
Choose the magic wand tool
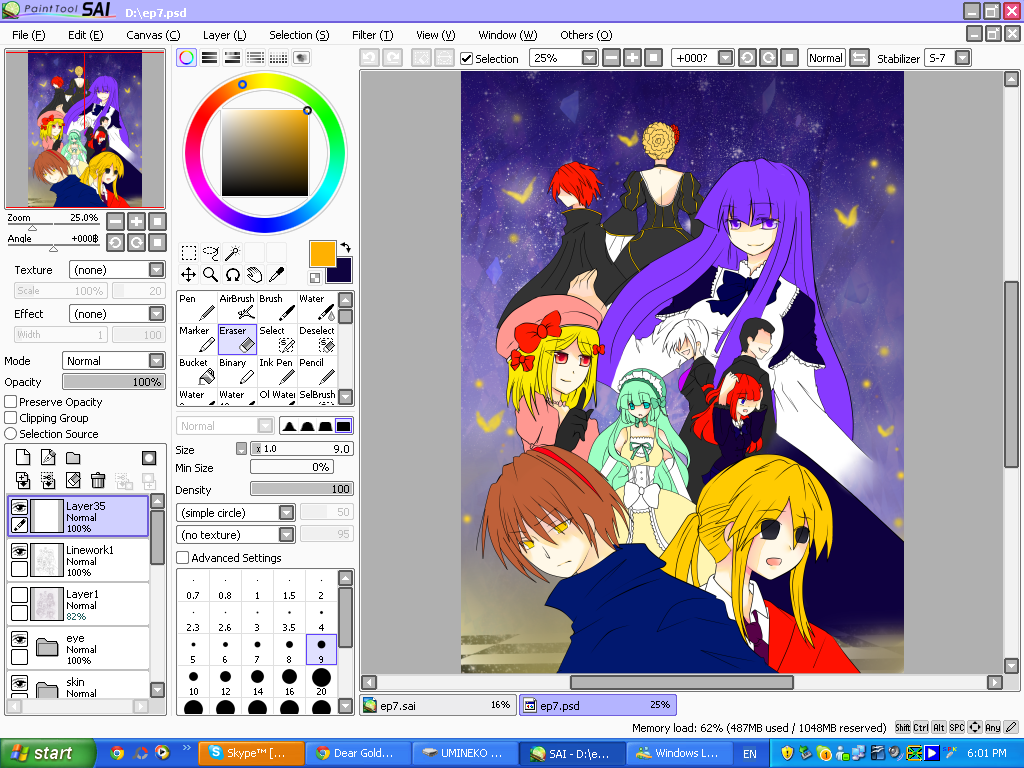(x=232, y=253)
